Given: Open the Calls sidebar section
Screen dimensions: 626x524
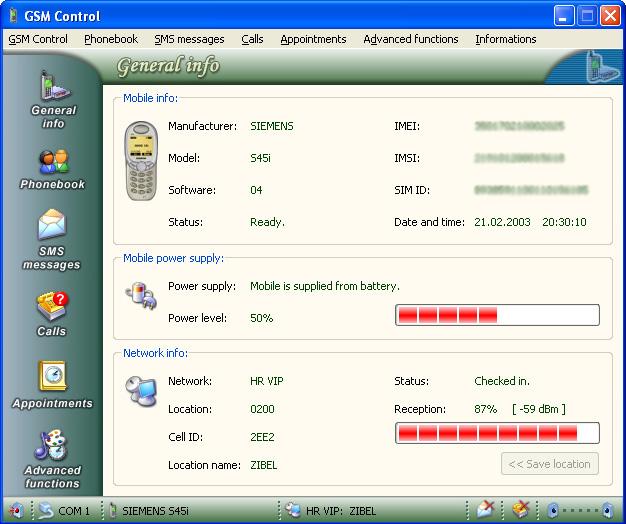Looking at the screenshot, I should (52, 314).
